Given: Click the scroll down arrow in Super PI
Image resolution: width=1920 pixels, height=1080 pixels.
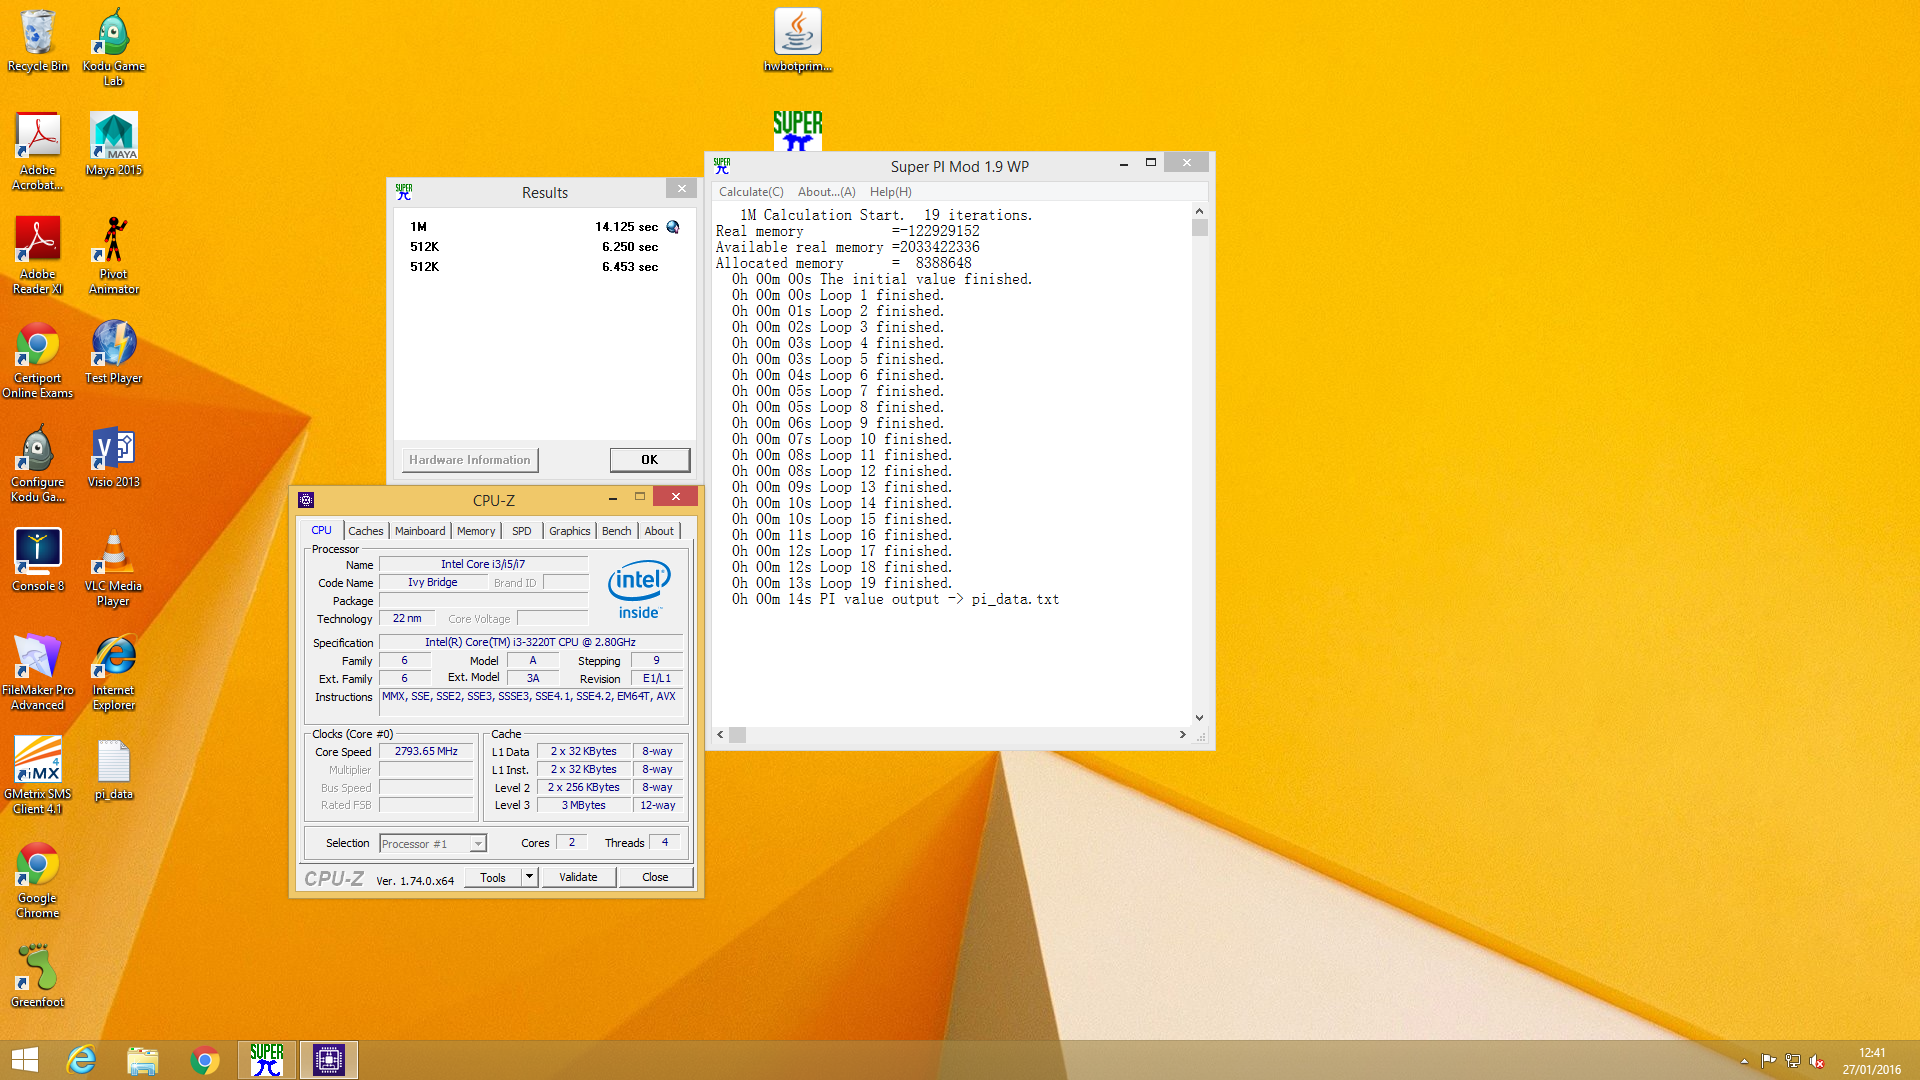Looking at the screenshot, I should coord(1200,718).
